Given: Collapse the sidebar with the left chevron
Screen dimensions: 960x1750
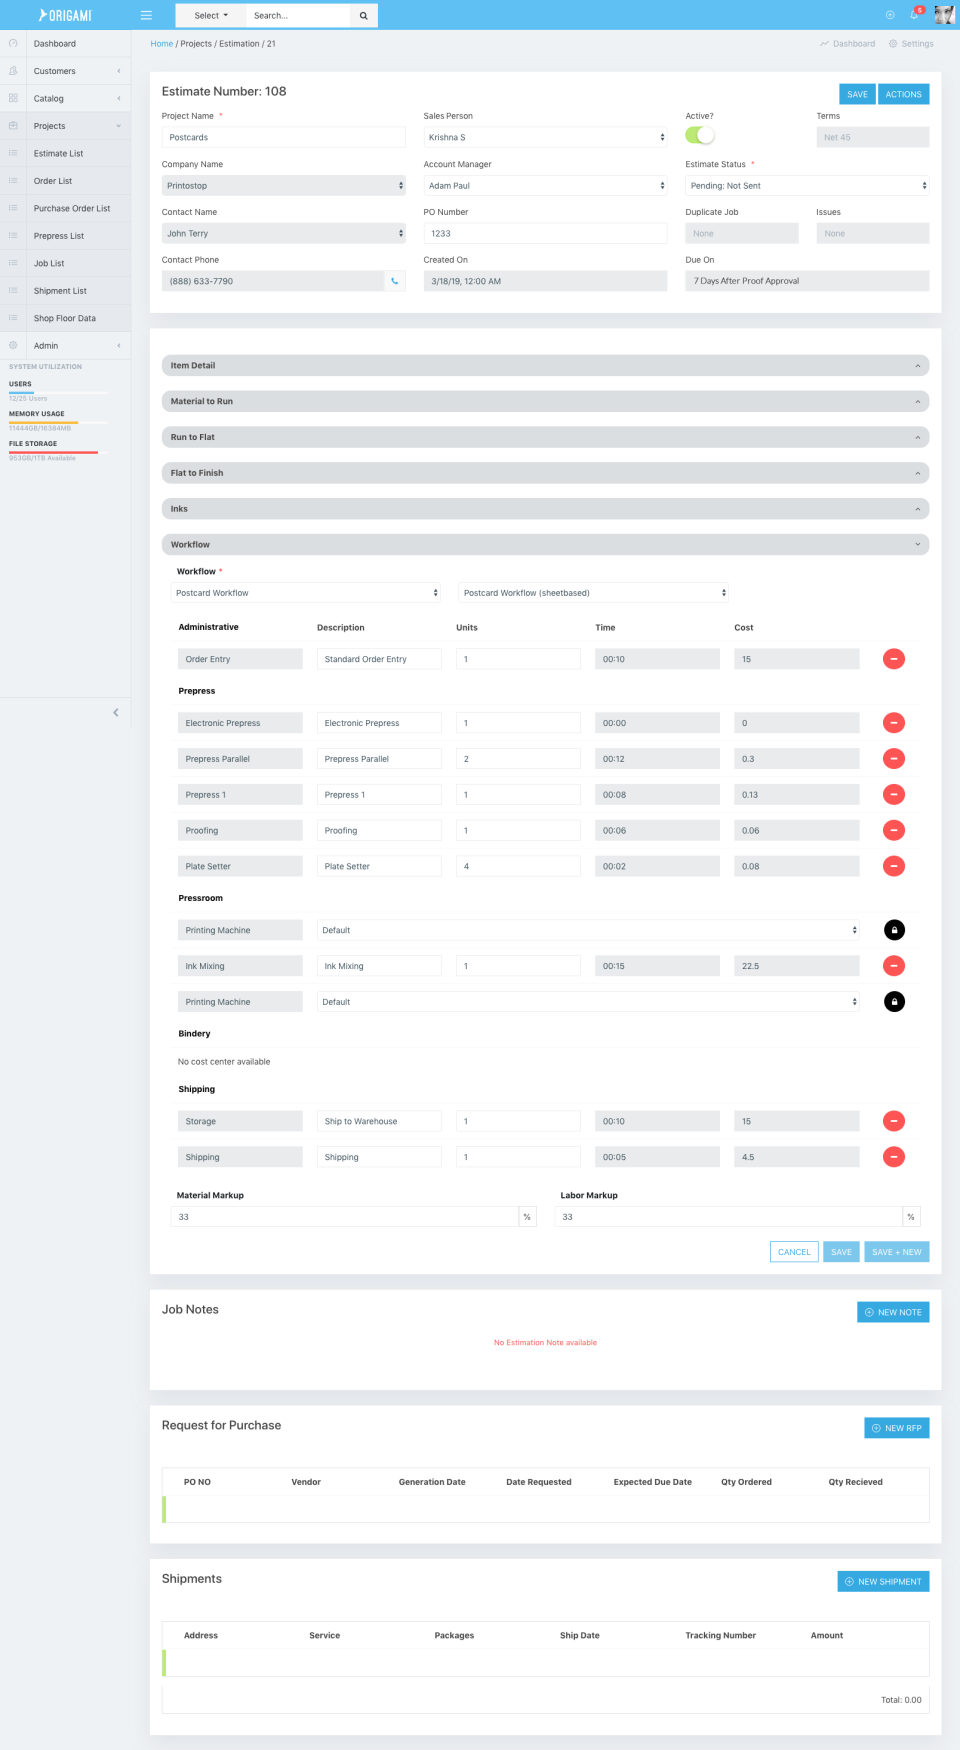Looking at the screenshot, I should [x=116, y=712].
